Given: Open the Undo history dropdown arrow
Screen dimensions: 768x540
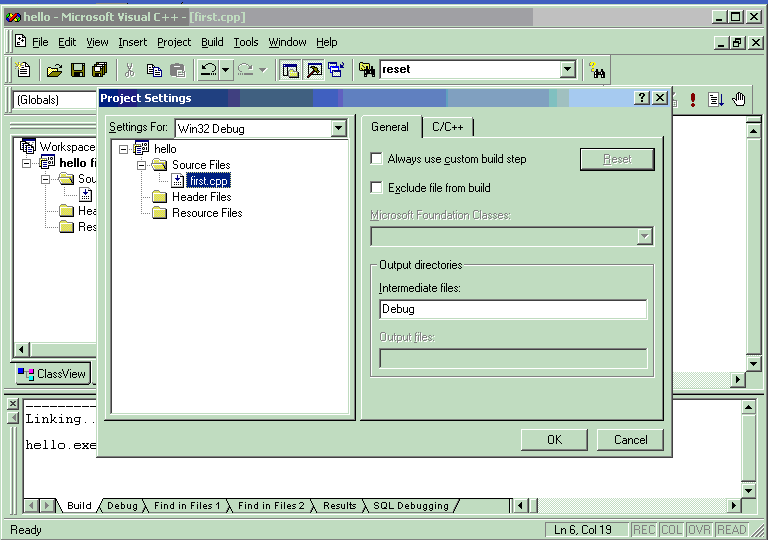Looking at the screenshot, I should point(225,70).
